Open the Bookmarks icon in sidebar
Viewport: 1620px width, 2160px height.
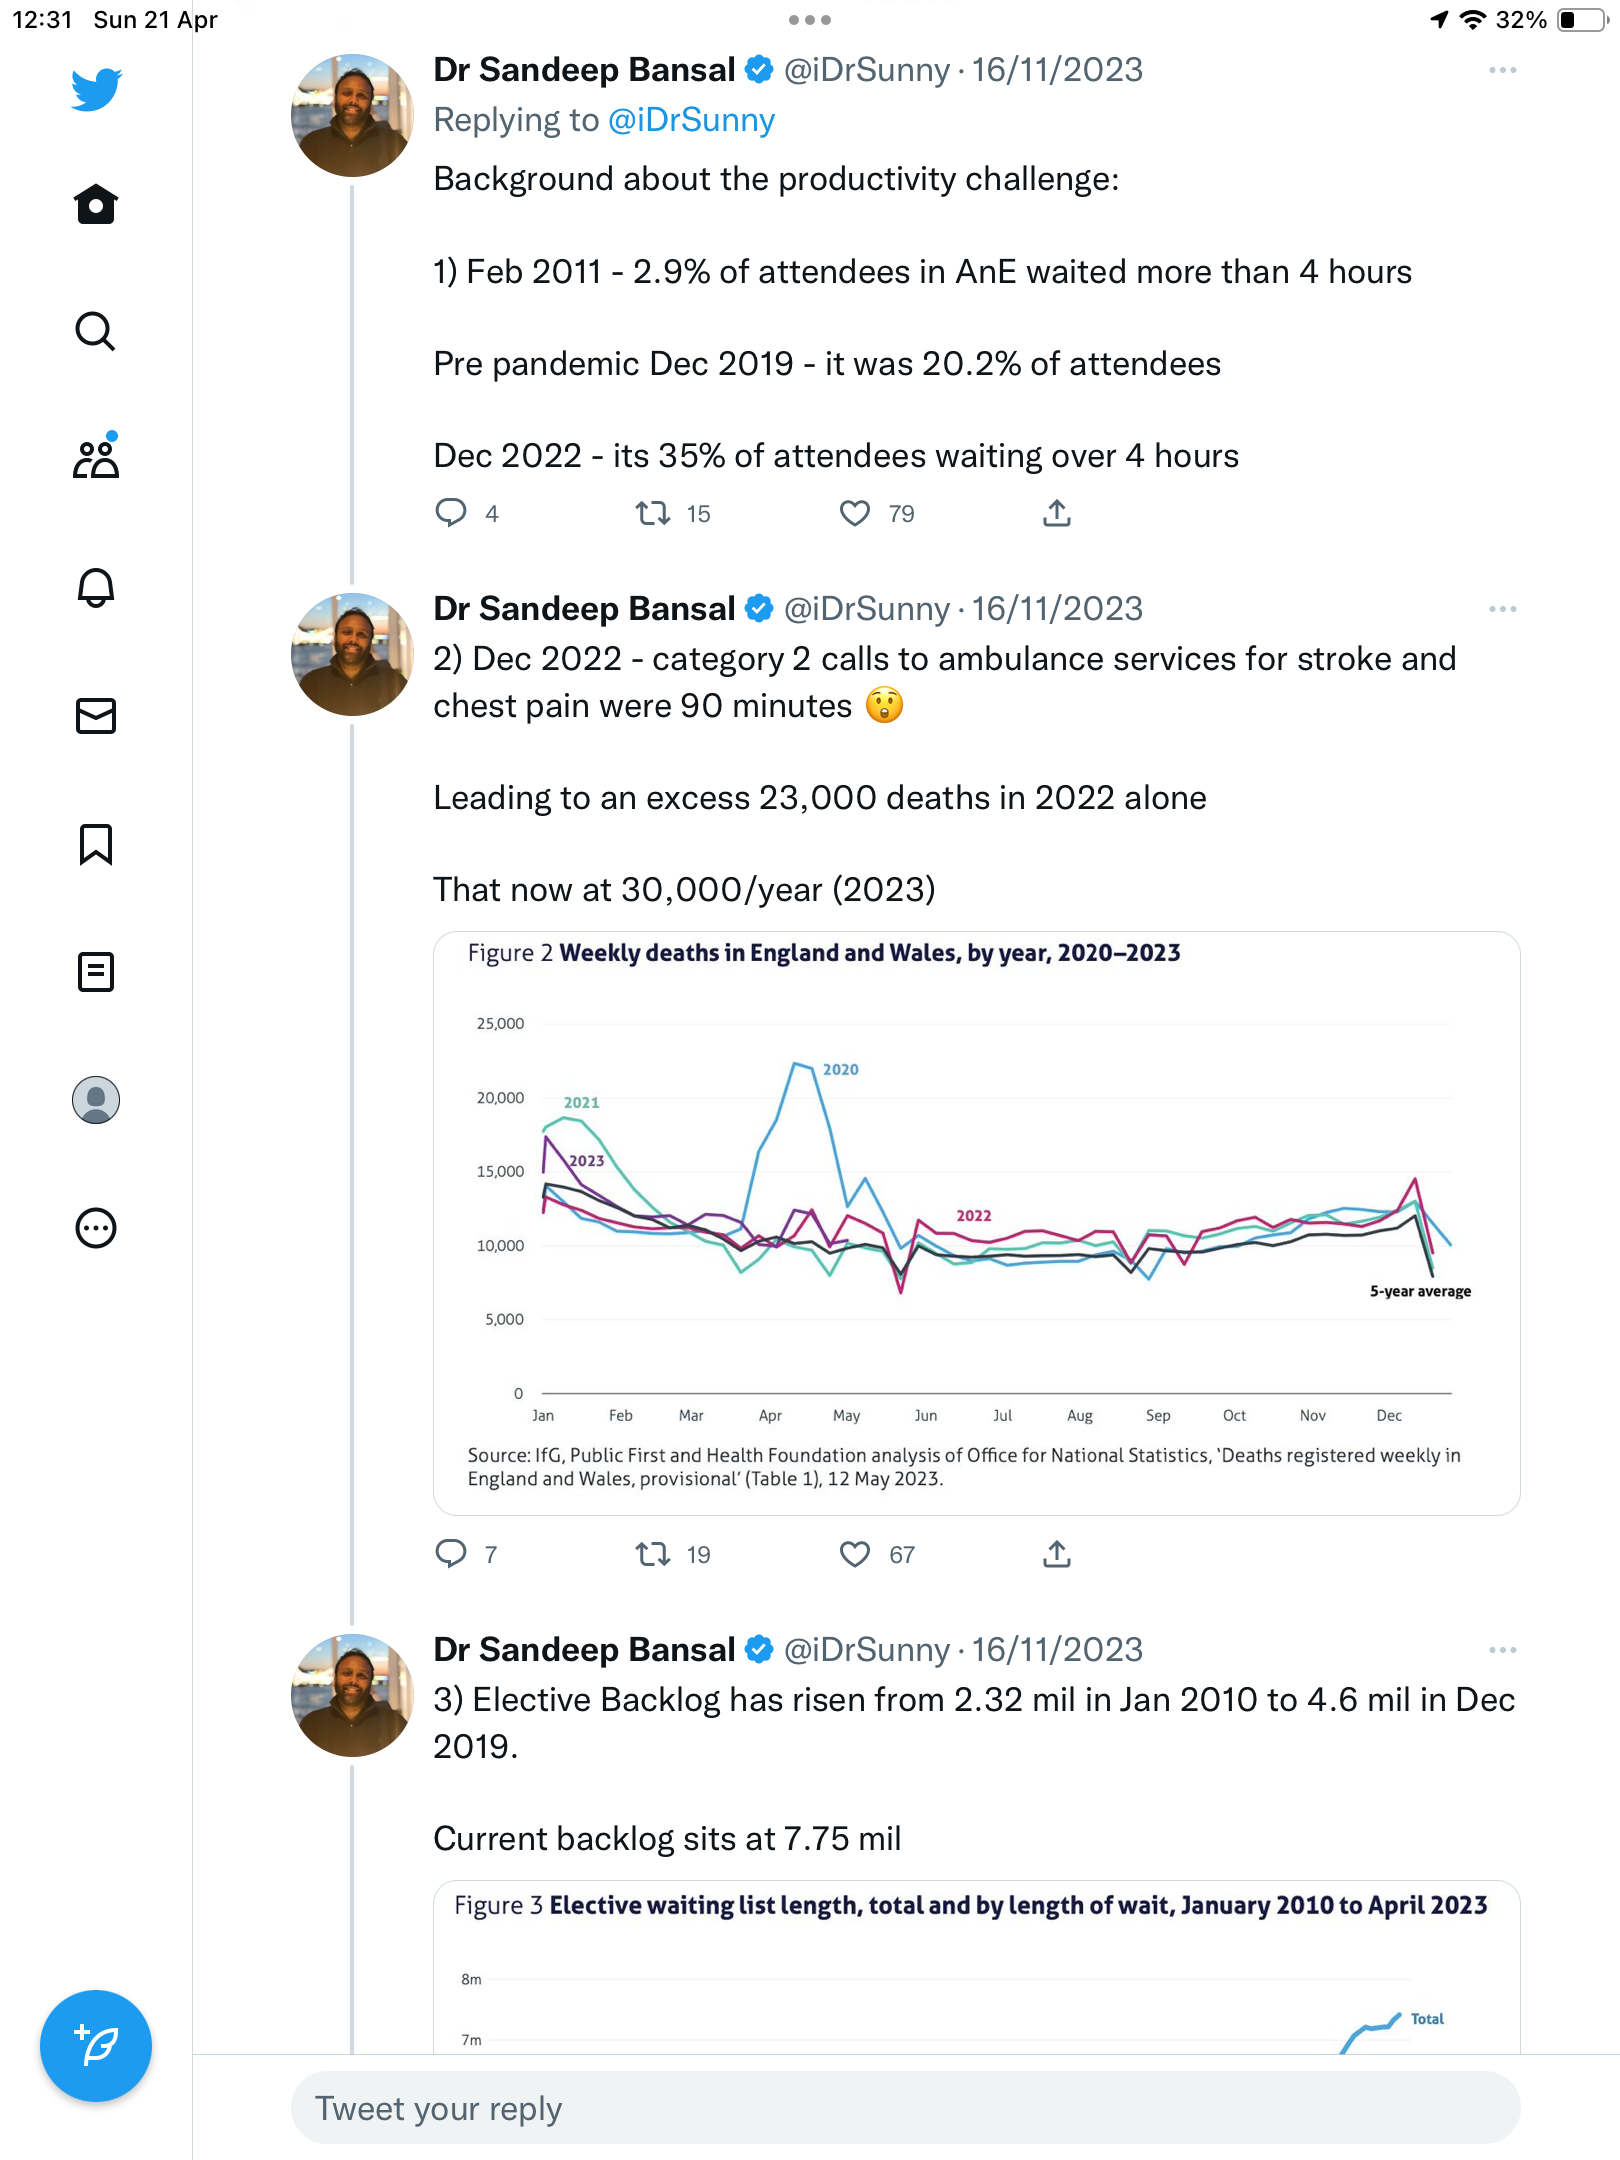(96, 844)
